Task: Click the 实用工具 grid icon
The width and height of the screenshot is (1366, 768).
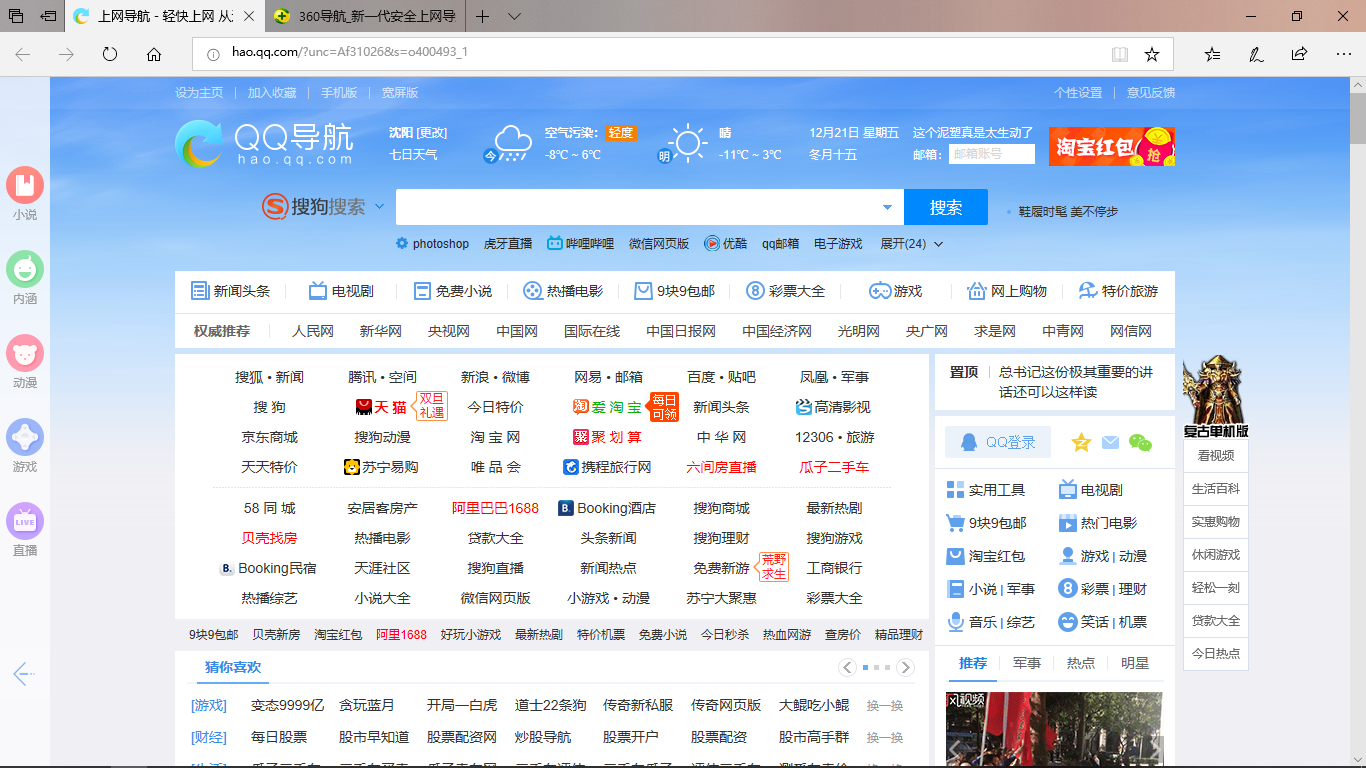Action: 955,490
